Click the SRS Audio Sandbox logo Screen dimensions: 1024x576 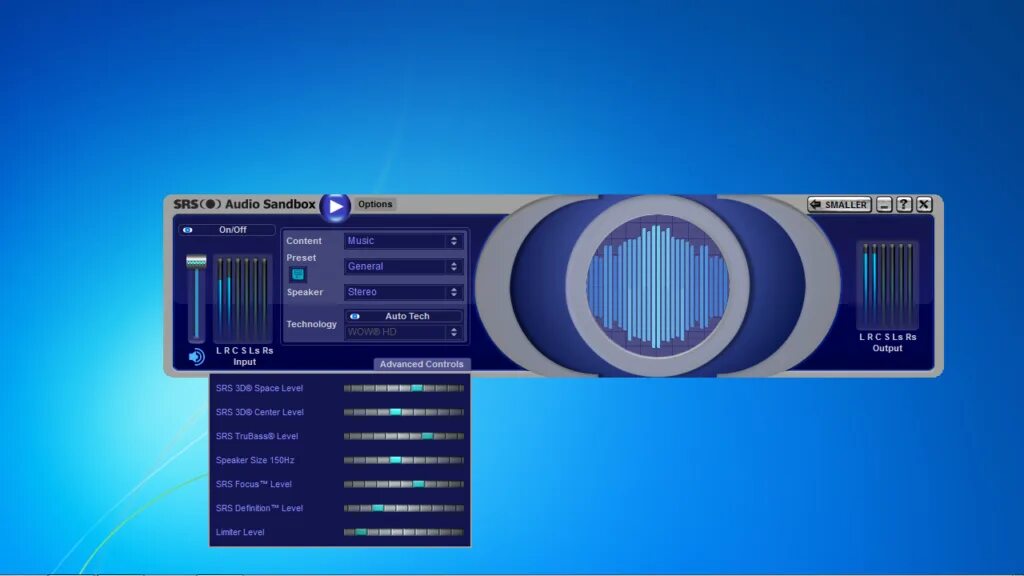[244, 204]
